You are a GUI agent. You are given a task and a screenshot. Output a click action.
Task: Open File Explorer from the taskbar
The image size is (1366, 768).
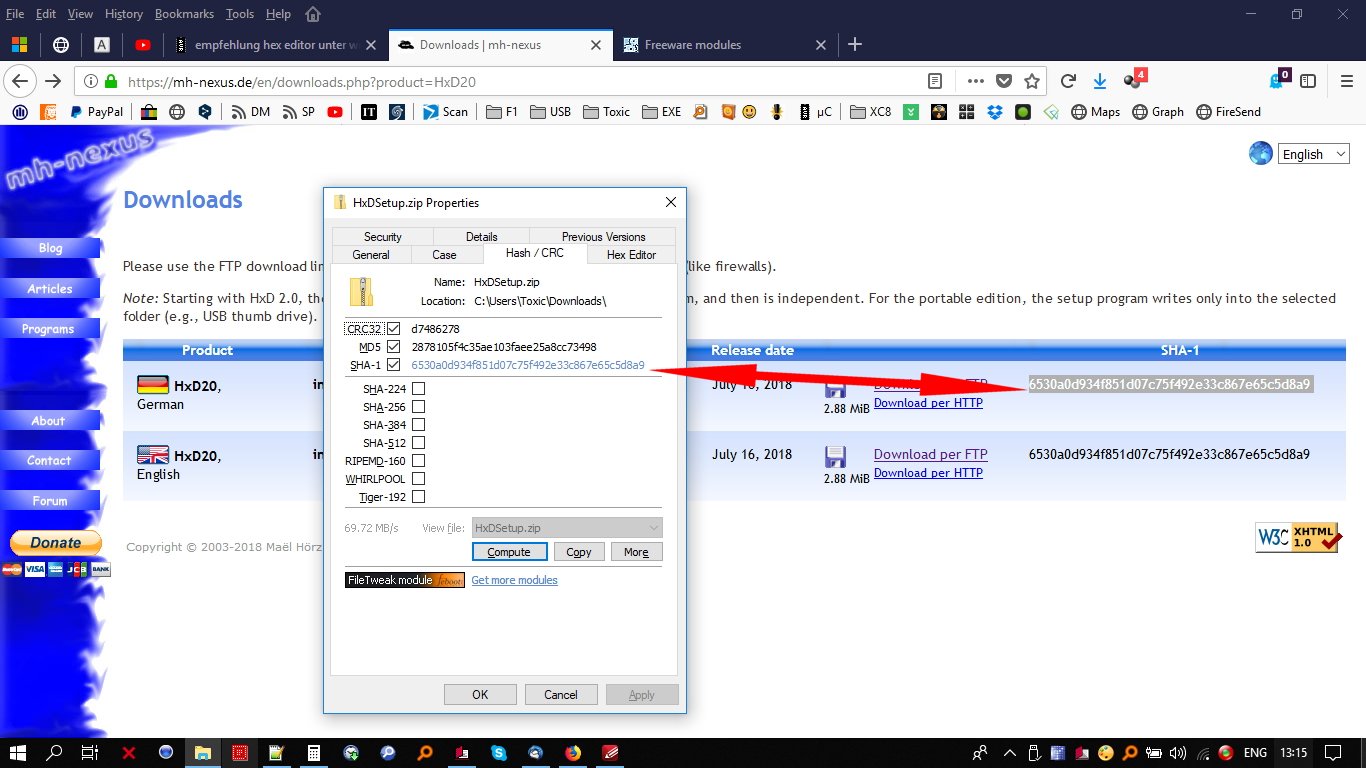[203, 752]
